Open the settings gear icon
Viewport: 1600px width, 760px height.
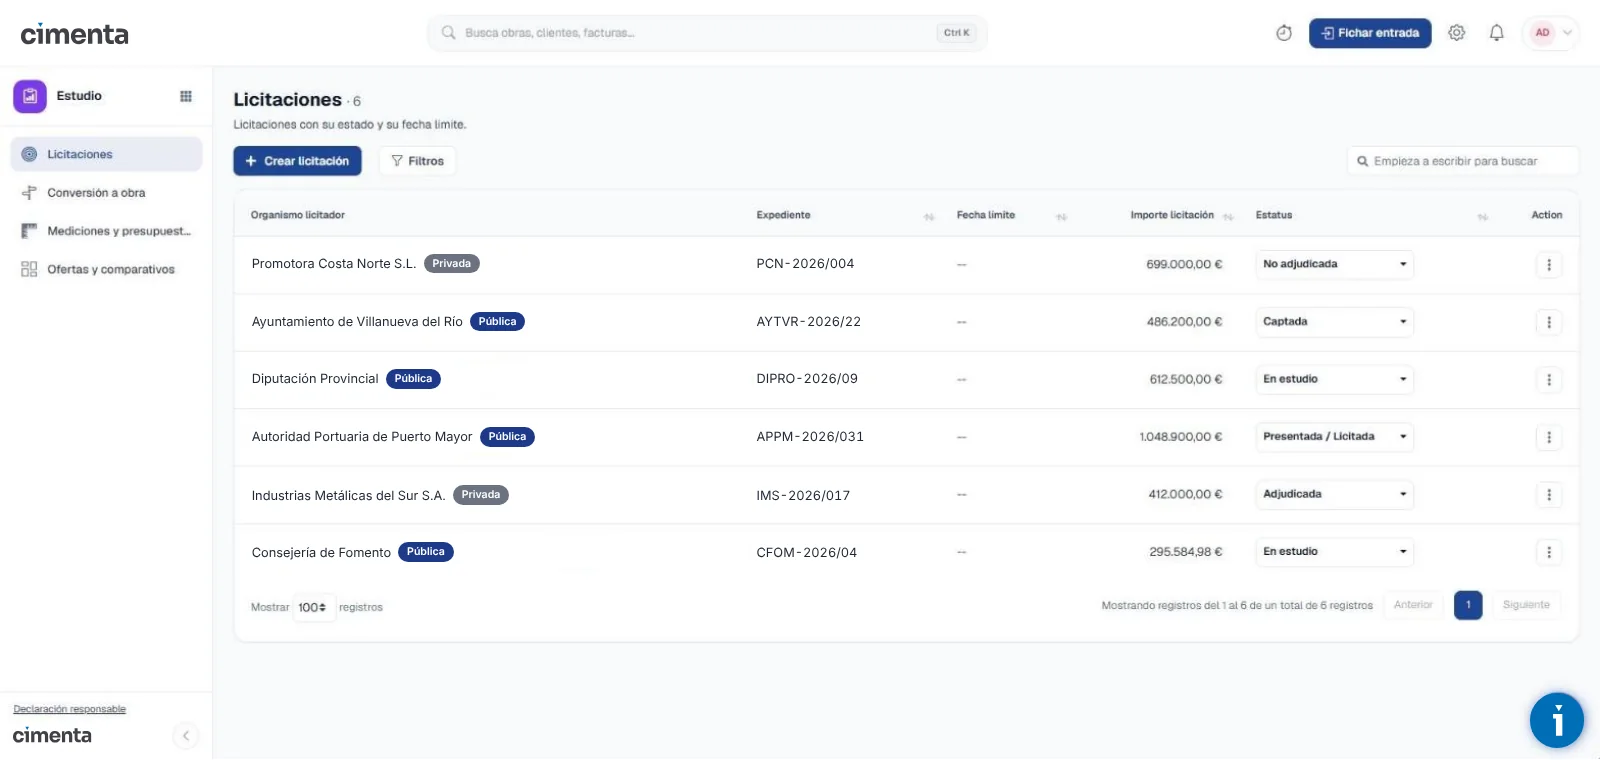pos(1457,33)
